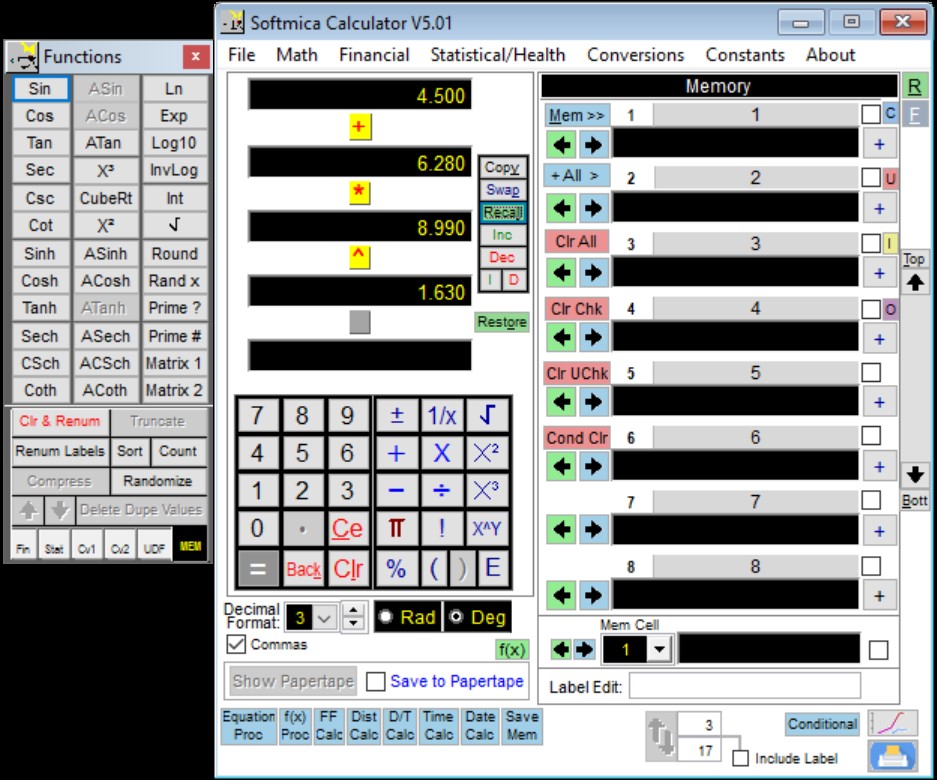
Task: Click the square root button in Functions panel
Action: point(174,225)
